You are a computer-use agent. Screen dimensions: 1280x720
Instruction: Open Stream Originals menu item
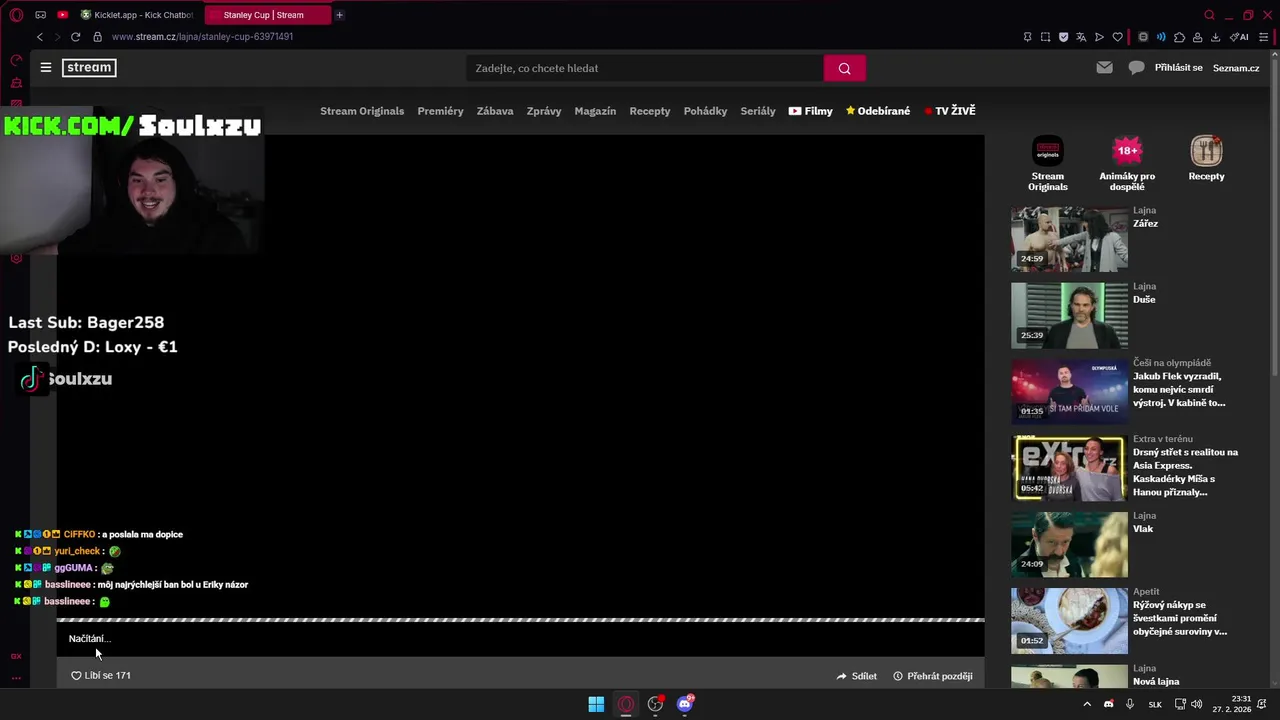362,111
